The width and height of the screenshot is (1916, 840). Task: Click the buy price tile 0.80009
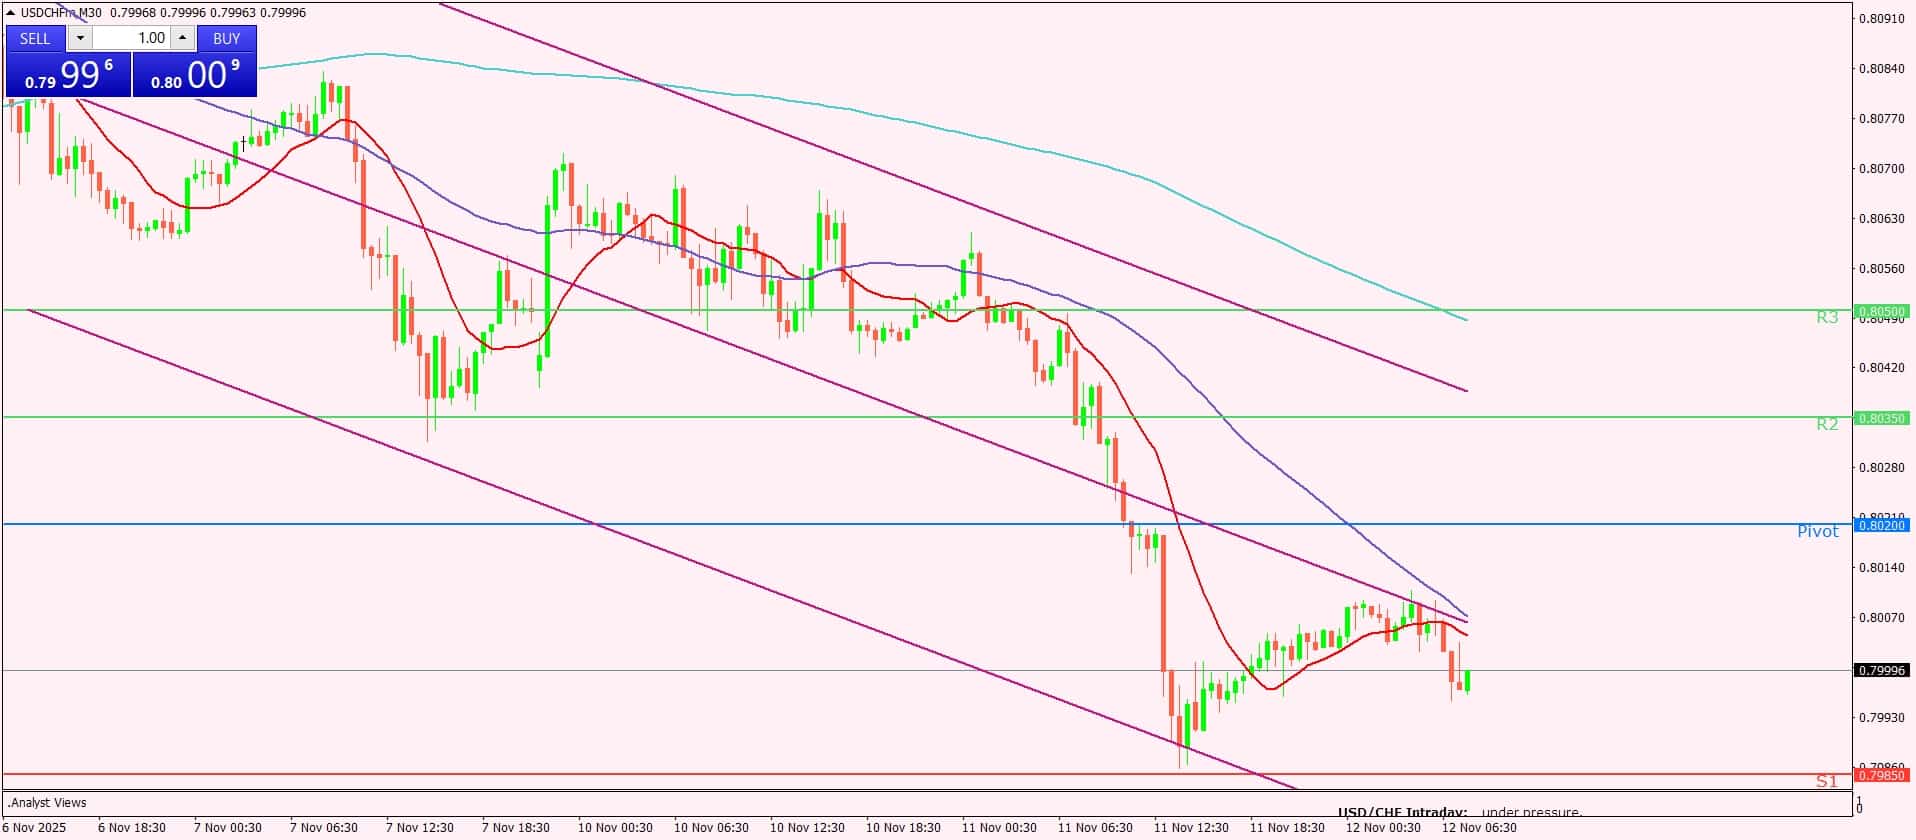tap(195, 75)
